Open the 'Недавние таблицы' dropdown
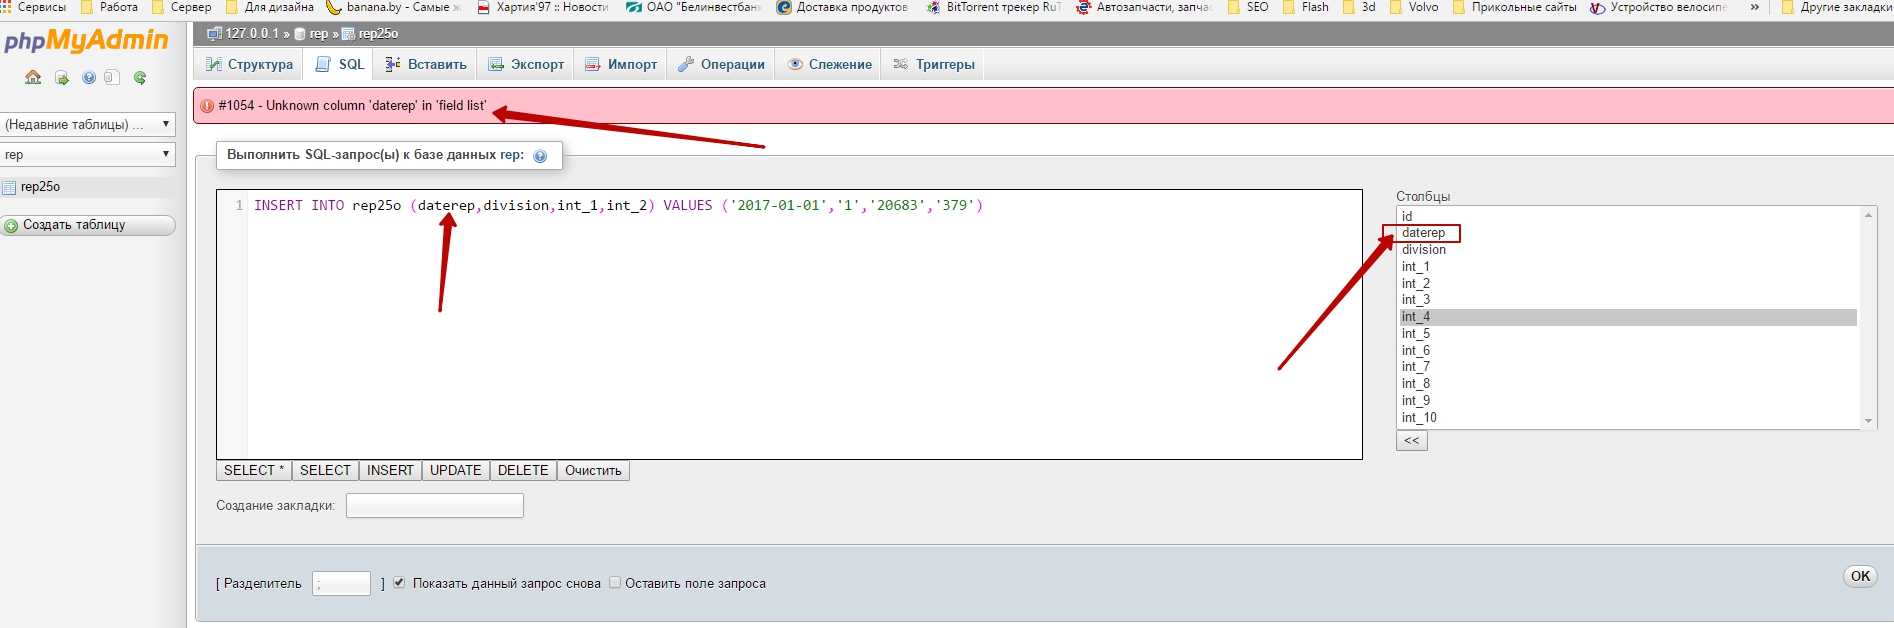 [88, 125]
